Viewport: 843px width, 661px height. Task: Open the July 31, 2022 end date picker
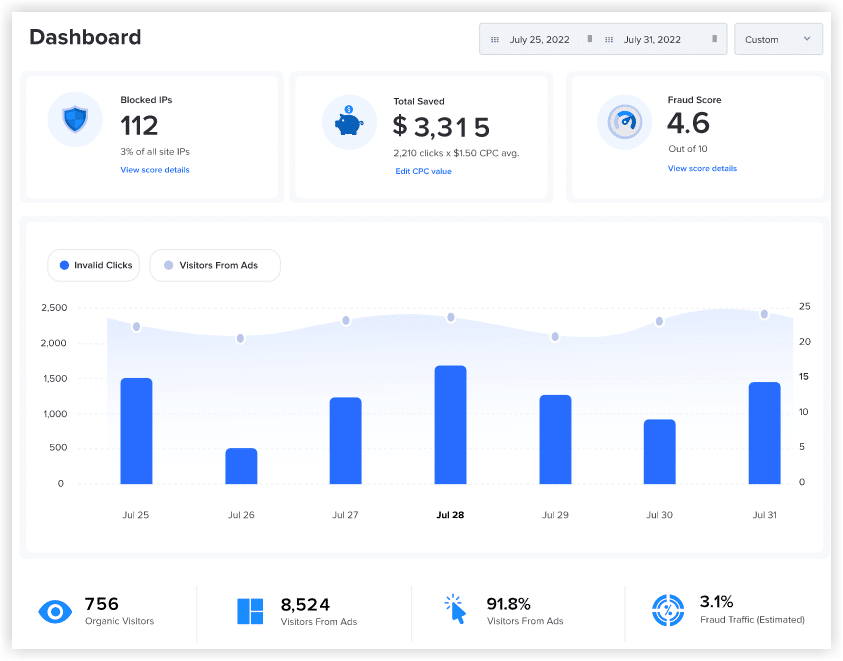tap(653, 40)
